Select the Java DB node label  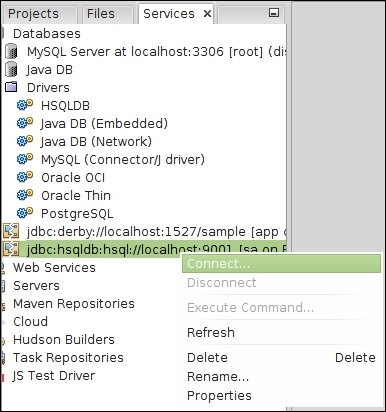49,70
